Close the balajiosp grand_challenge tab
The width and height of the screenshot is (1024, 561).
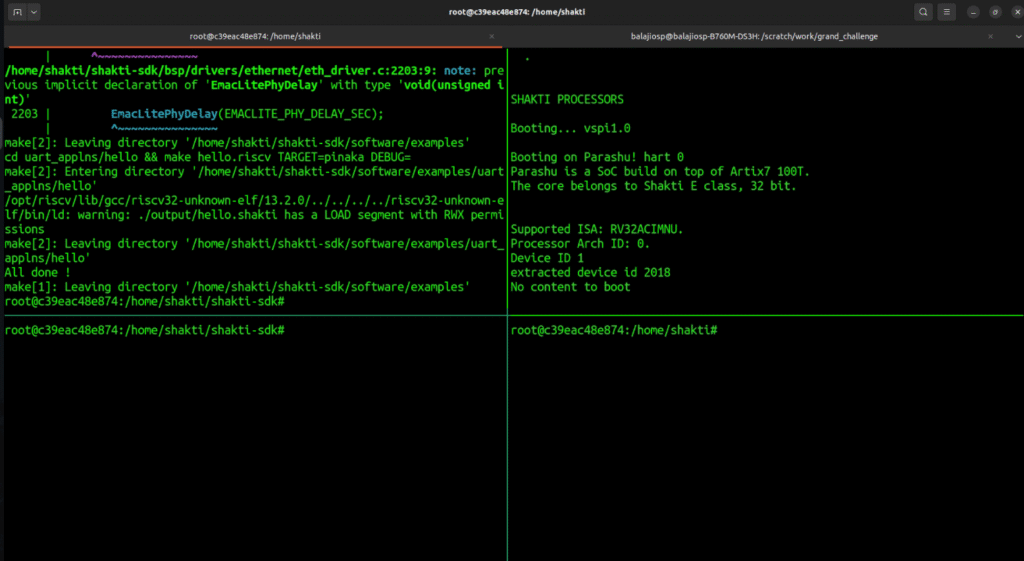pyautogui.click(x=990, y=37)
